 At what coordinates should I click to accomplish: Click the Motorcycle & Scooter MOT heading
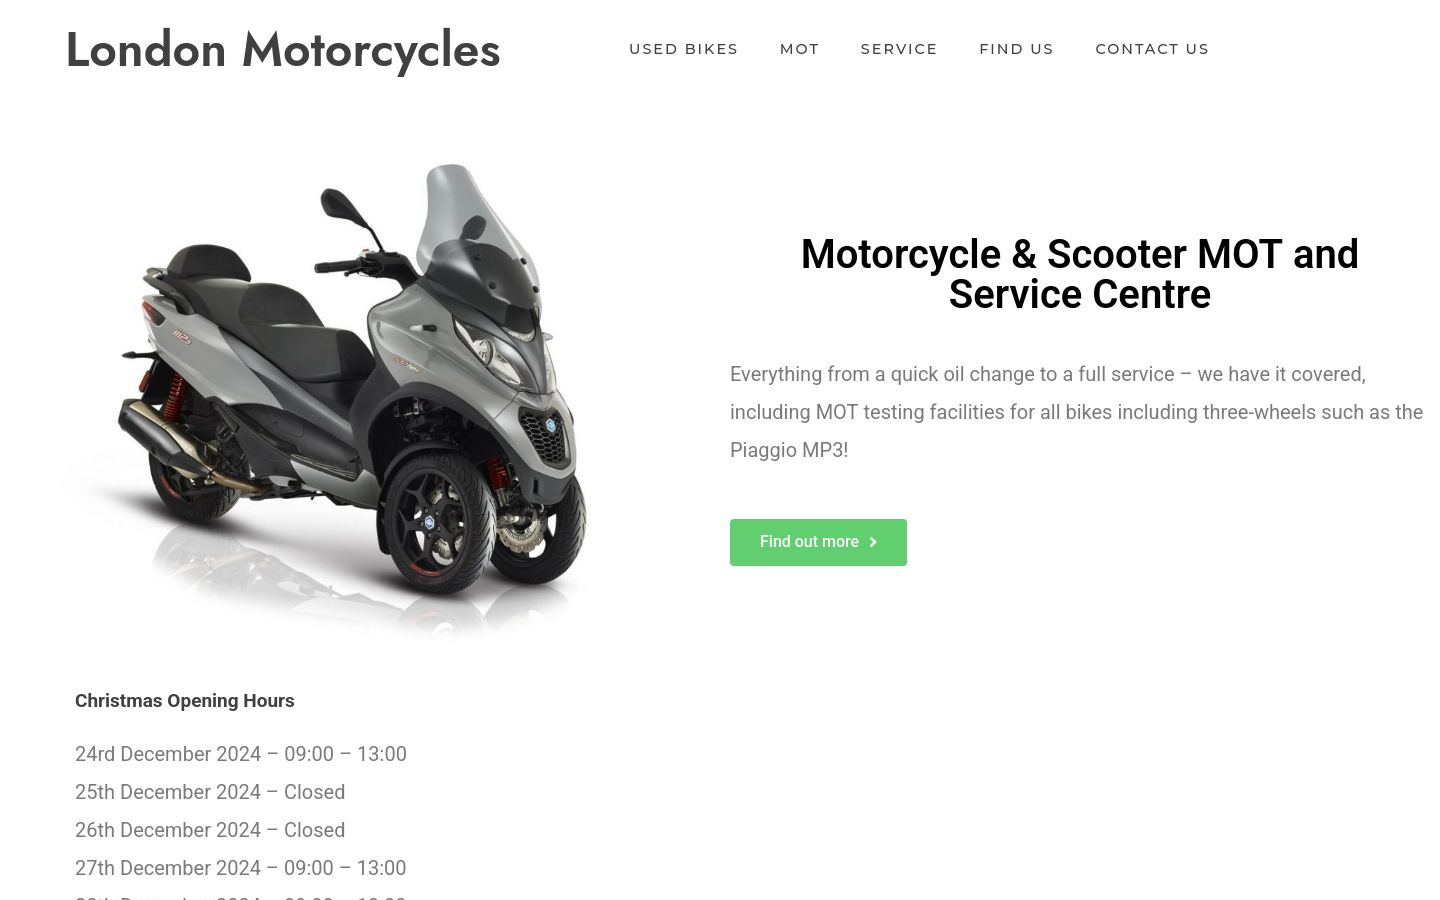(x=1080, y=274)
